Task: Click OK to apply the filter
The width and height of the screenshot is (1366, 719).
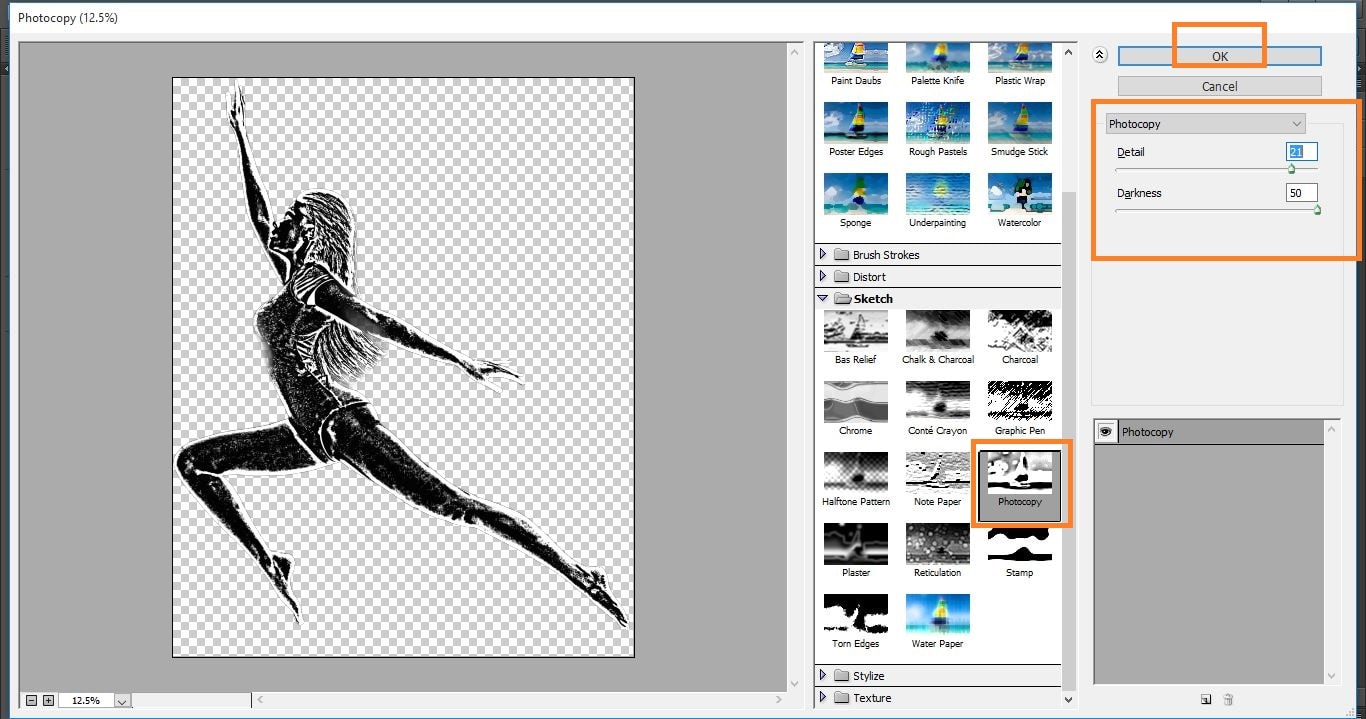Action: pyautogui.click(x=1219, y=57)
